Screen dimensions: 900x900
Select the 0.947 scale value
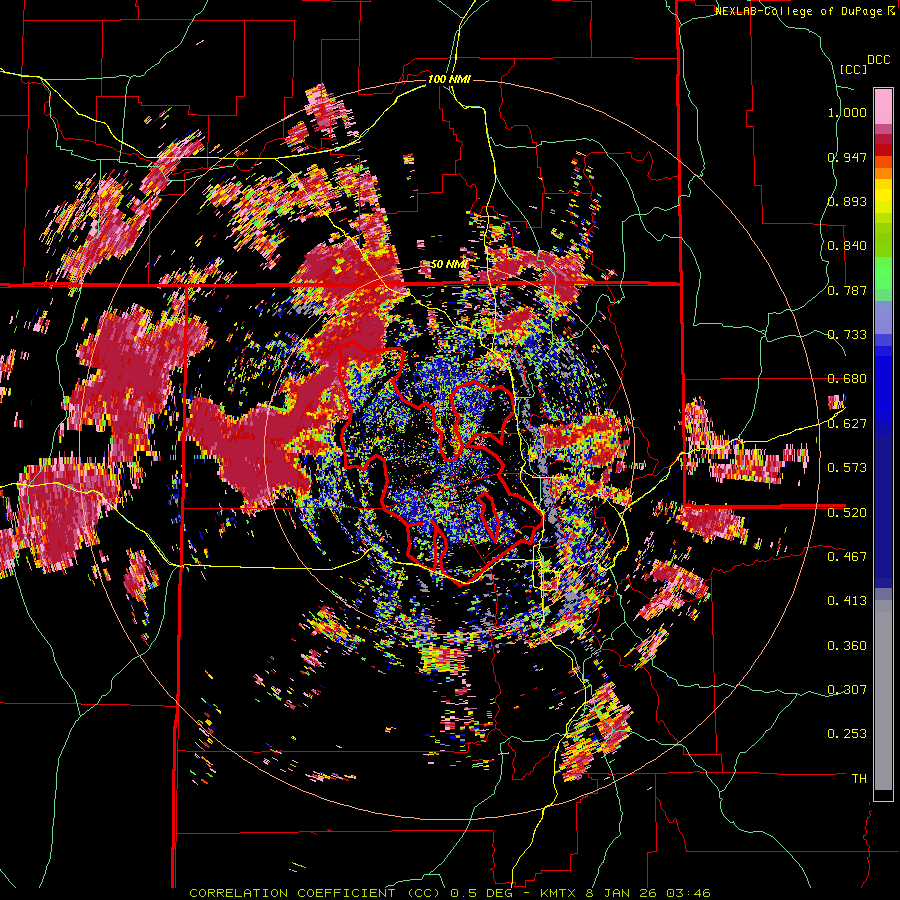[847, 157]
